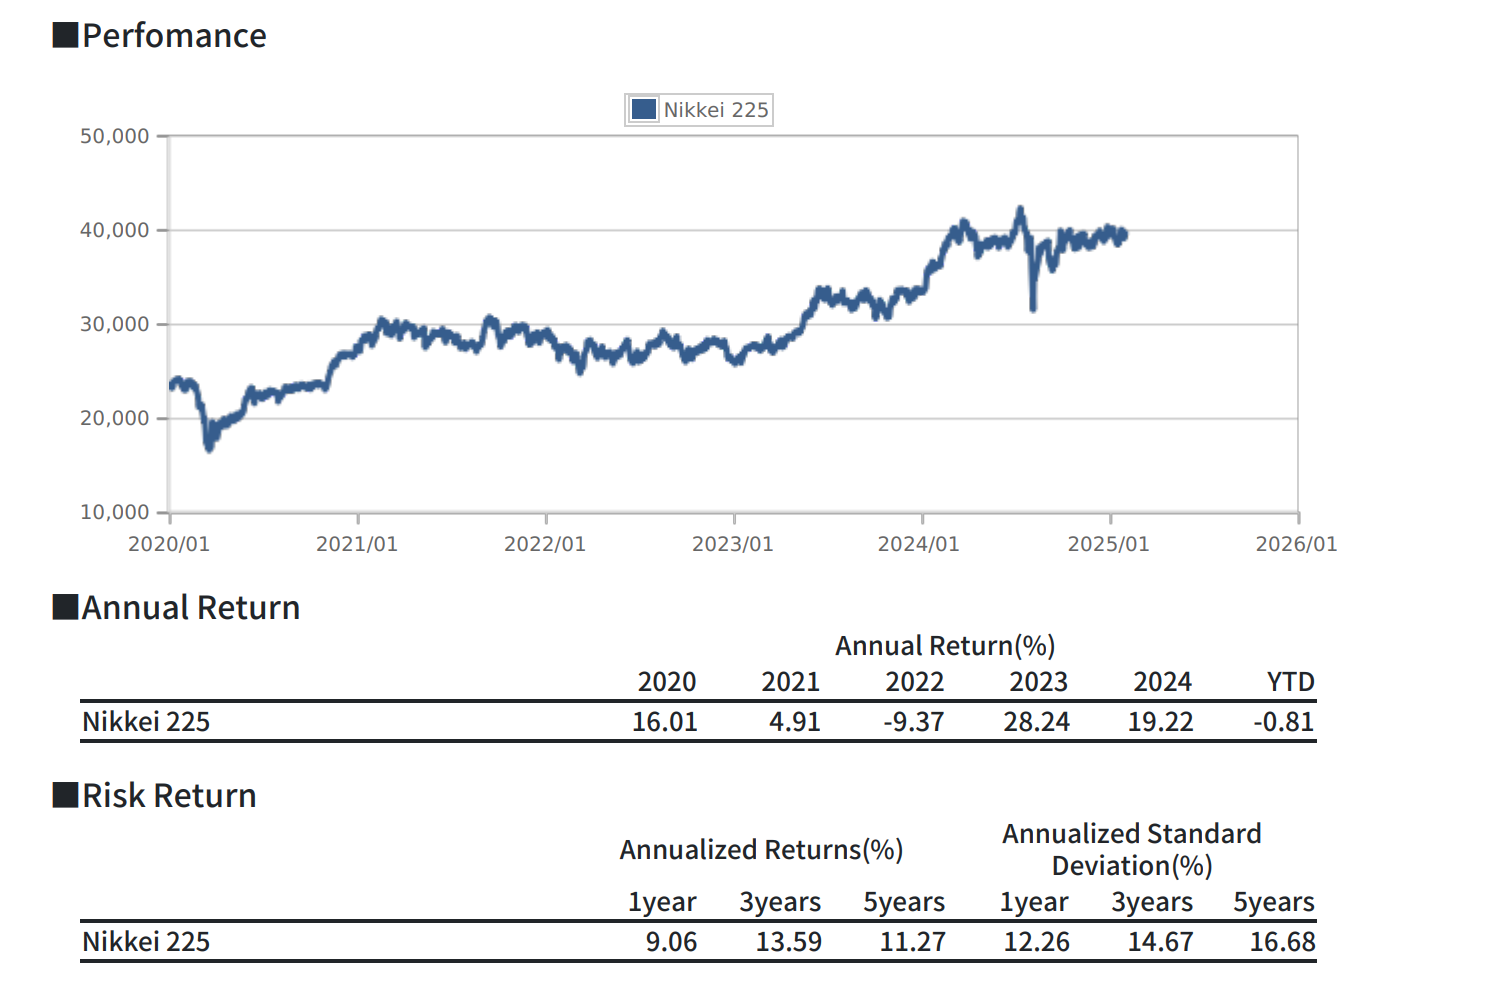Click the Annualized Standard Deviation(%) header
This screenshot has width=1492, height=984.
(1132, 850)
